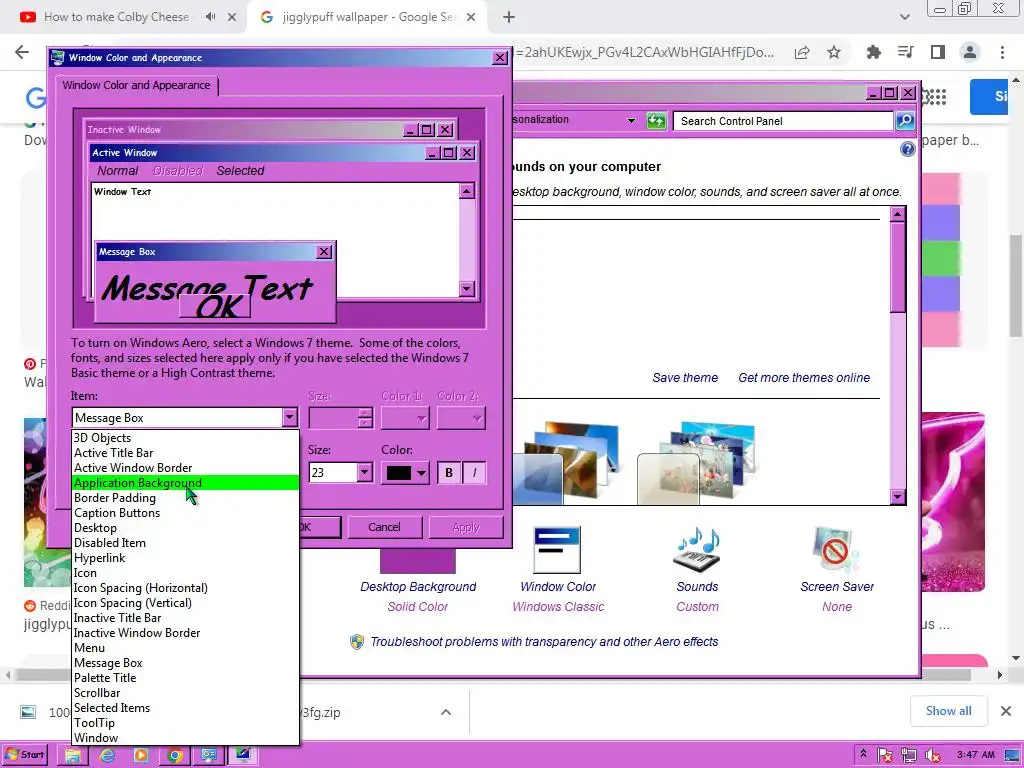Click the Window Color and Appearance tab
Viewport: 1024px width, 768px height.
pos(136,85)
